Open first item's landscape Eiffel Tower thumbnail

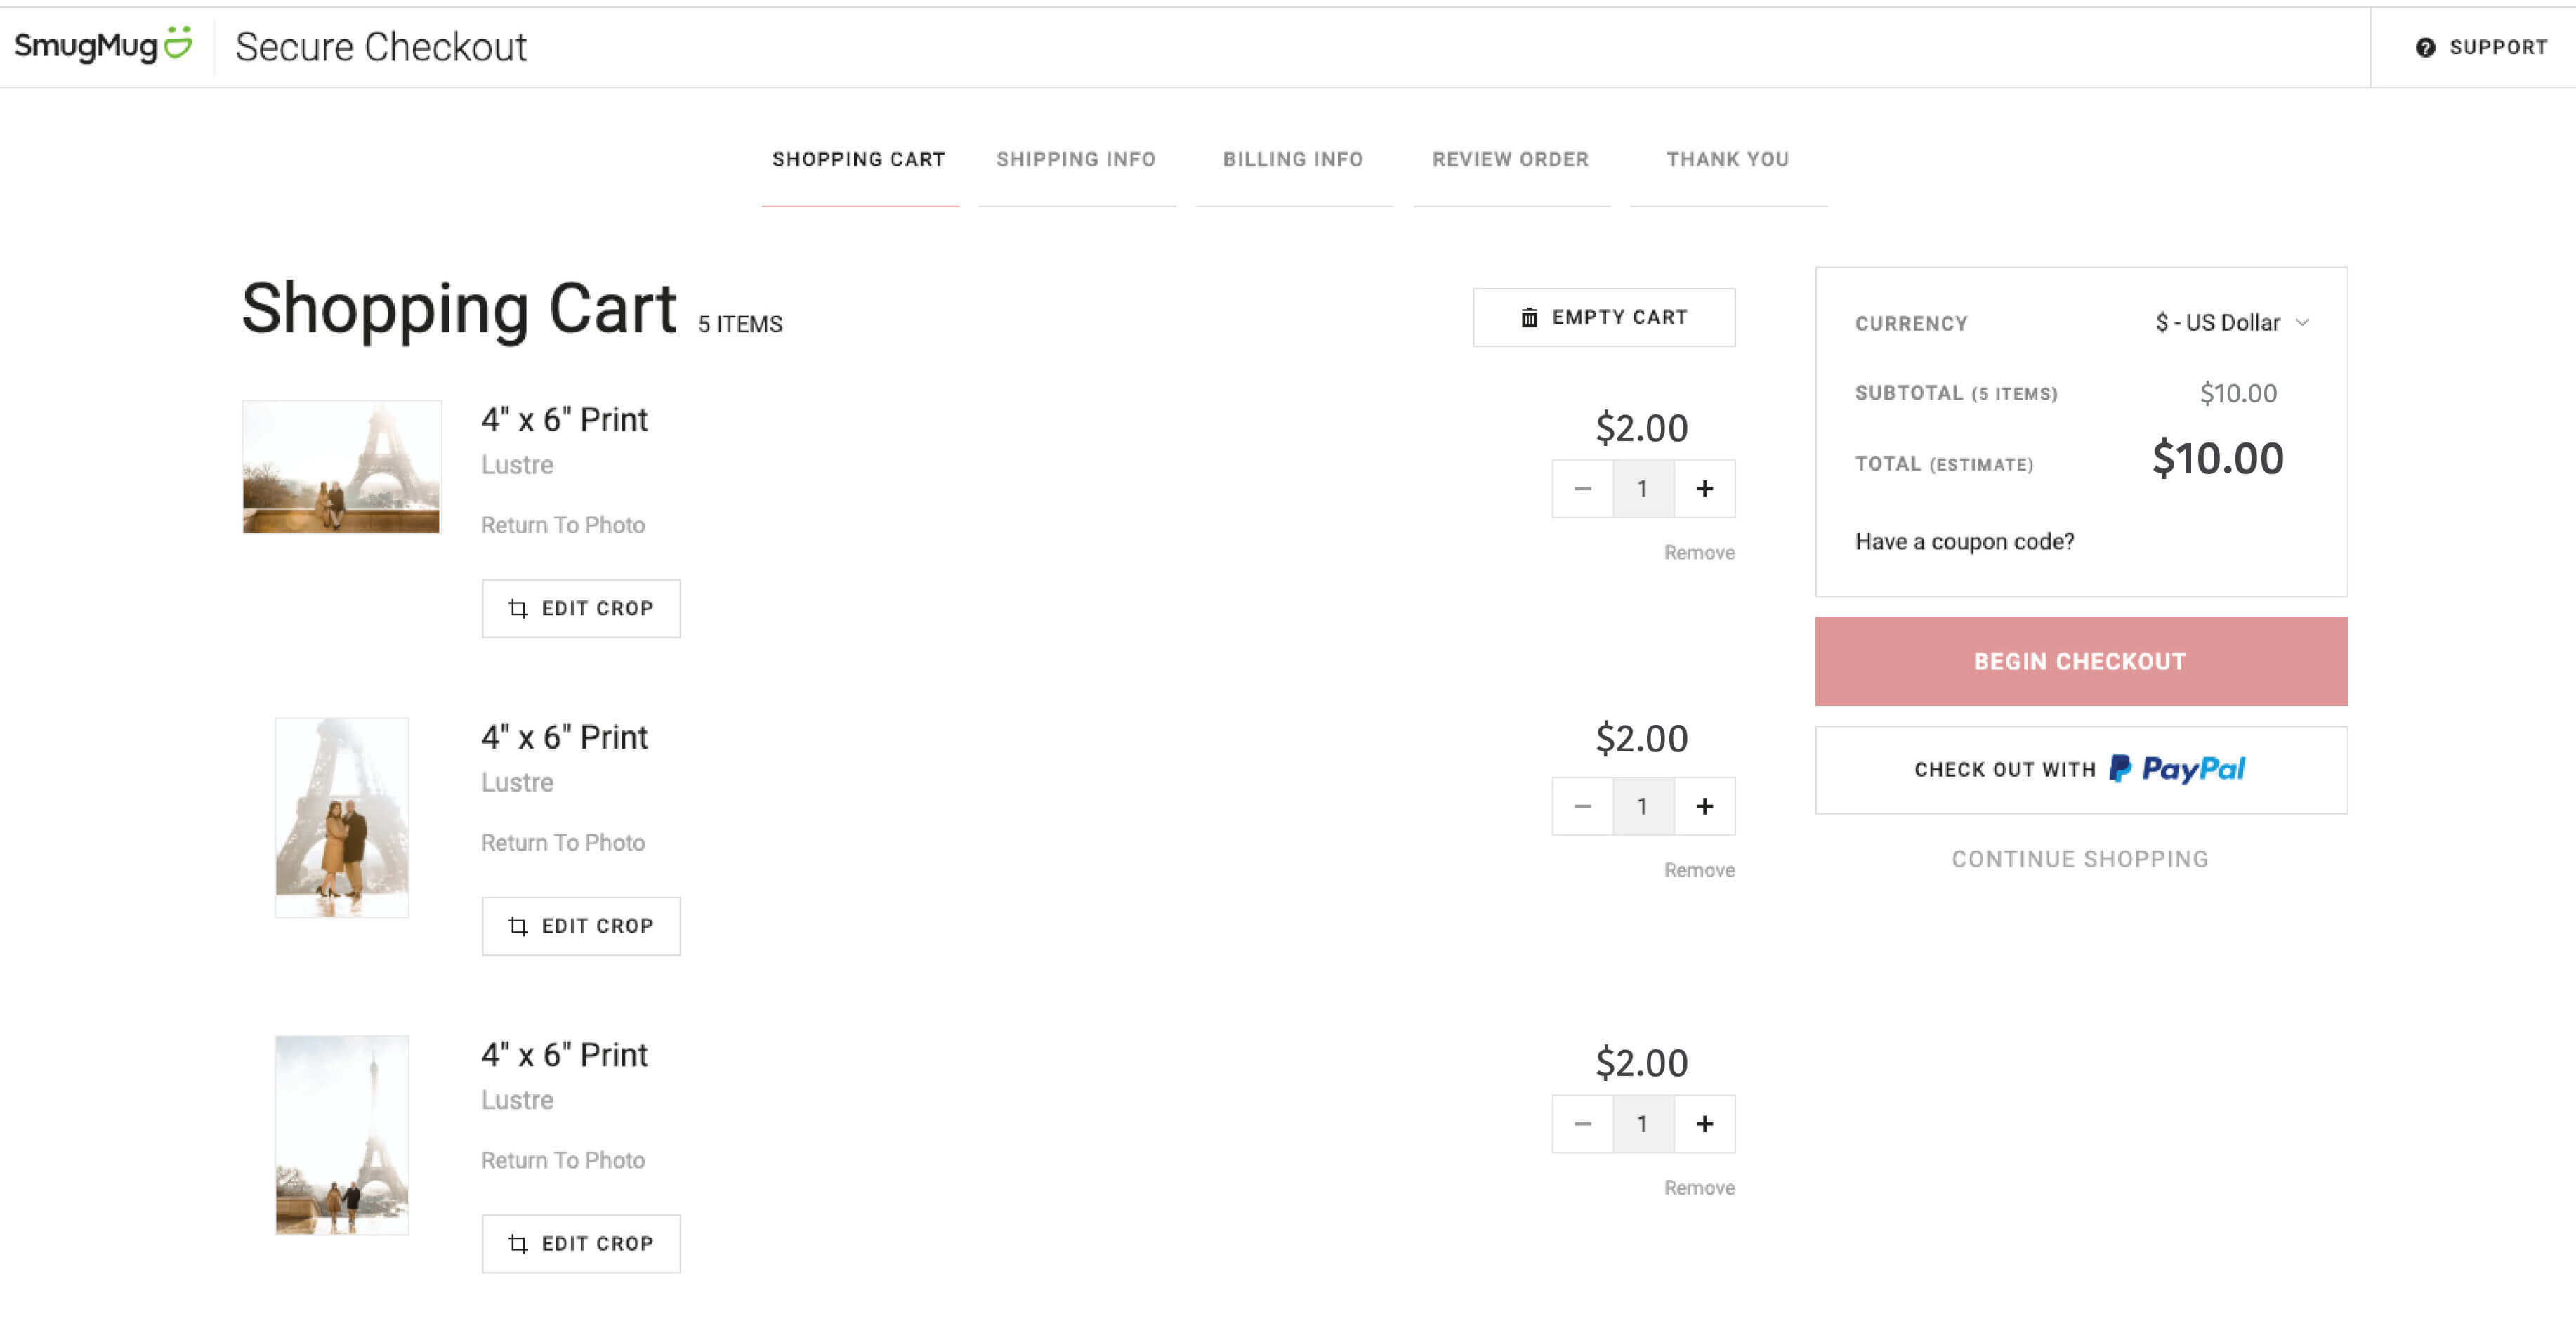(341, 467)
